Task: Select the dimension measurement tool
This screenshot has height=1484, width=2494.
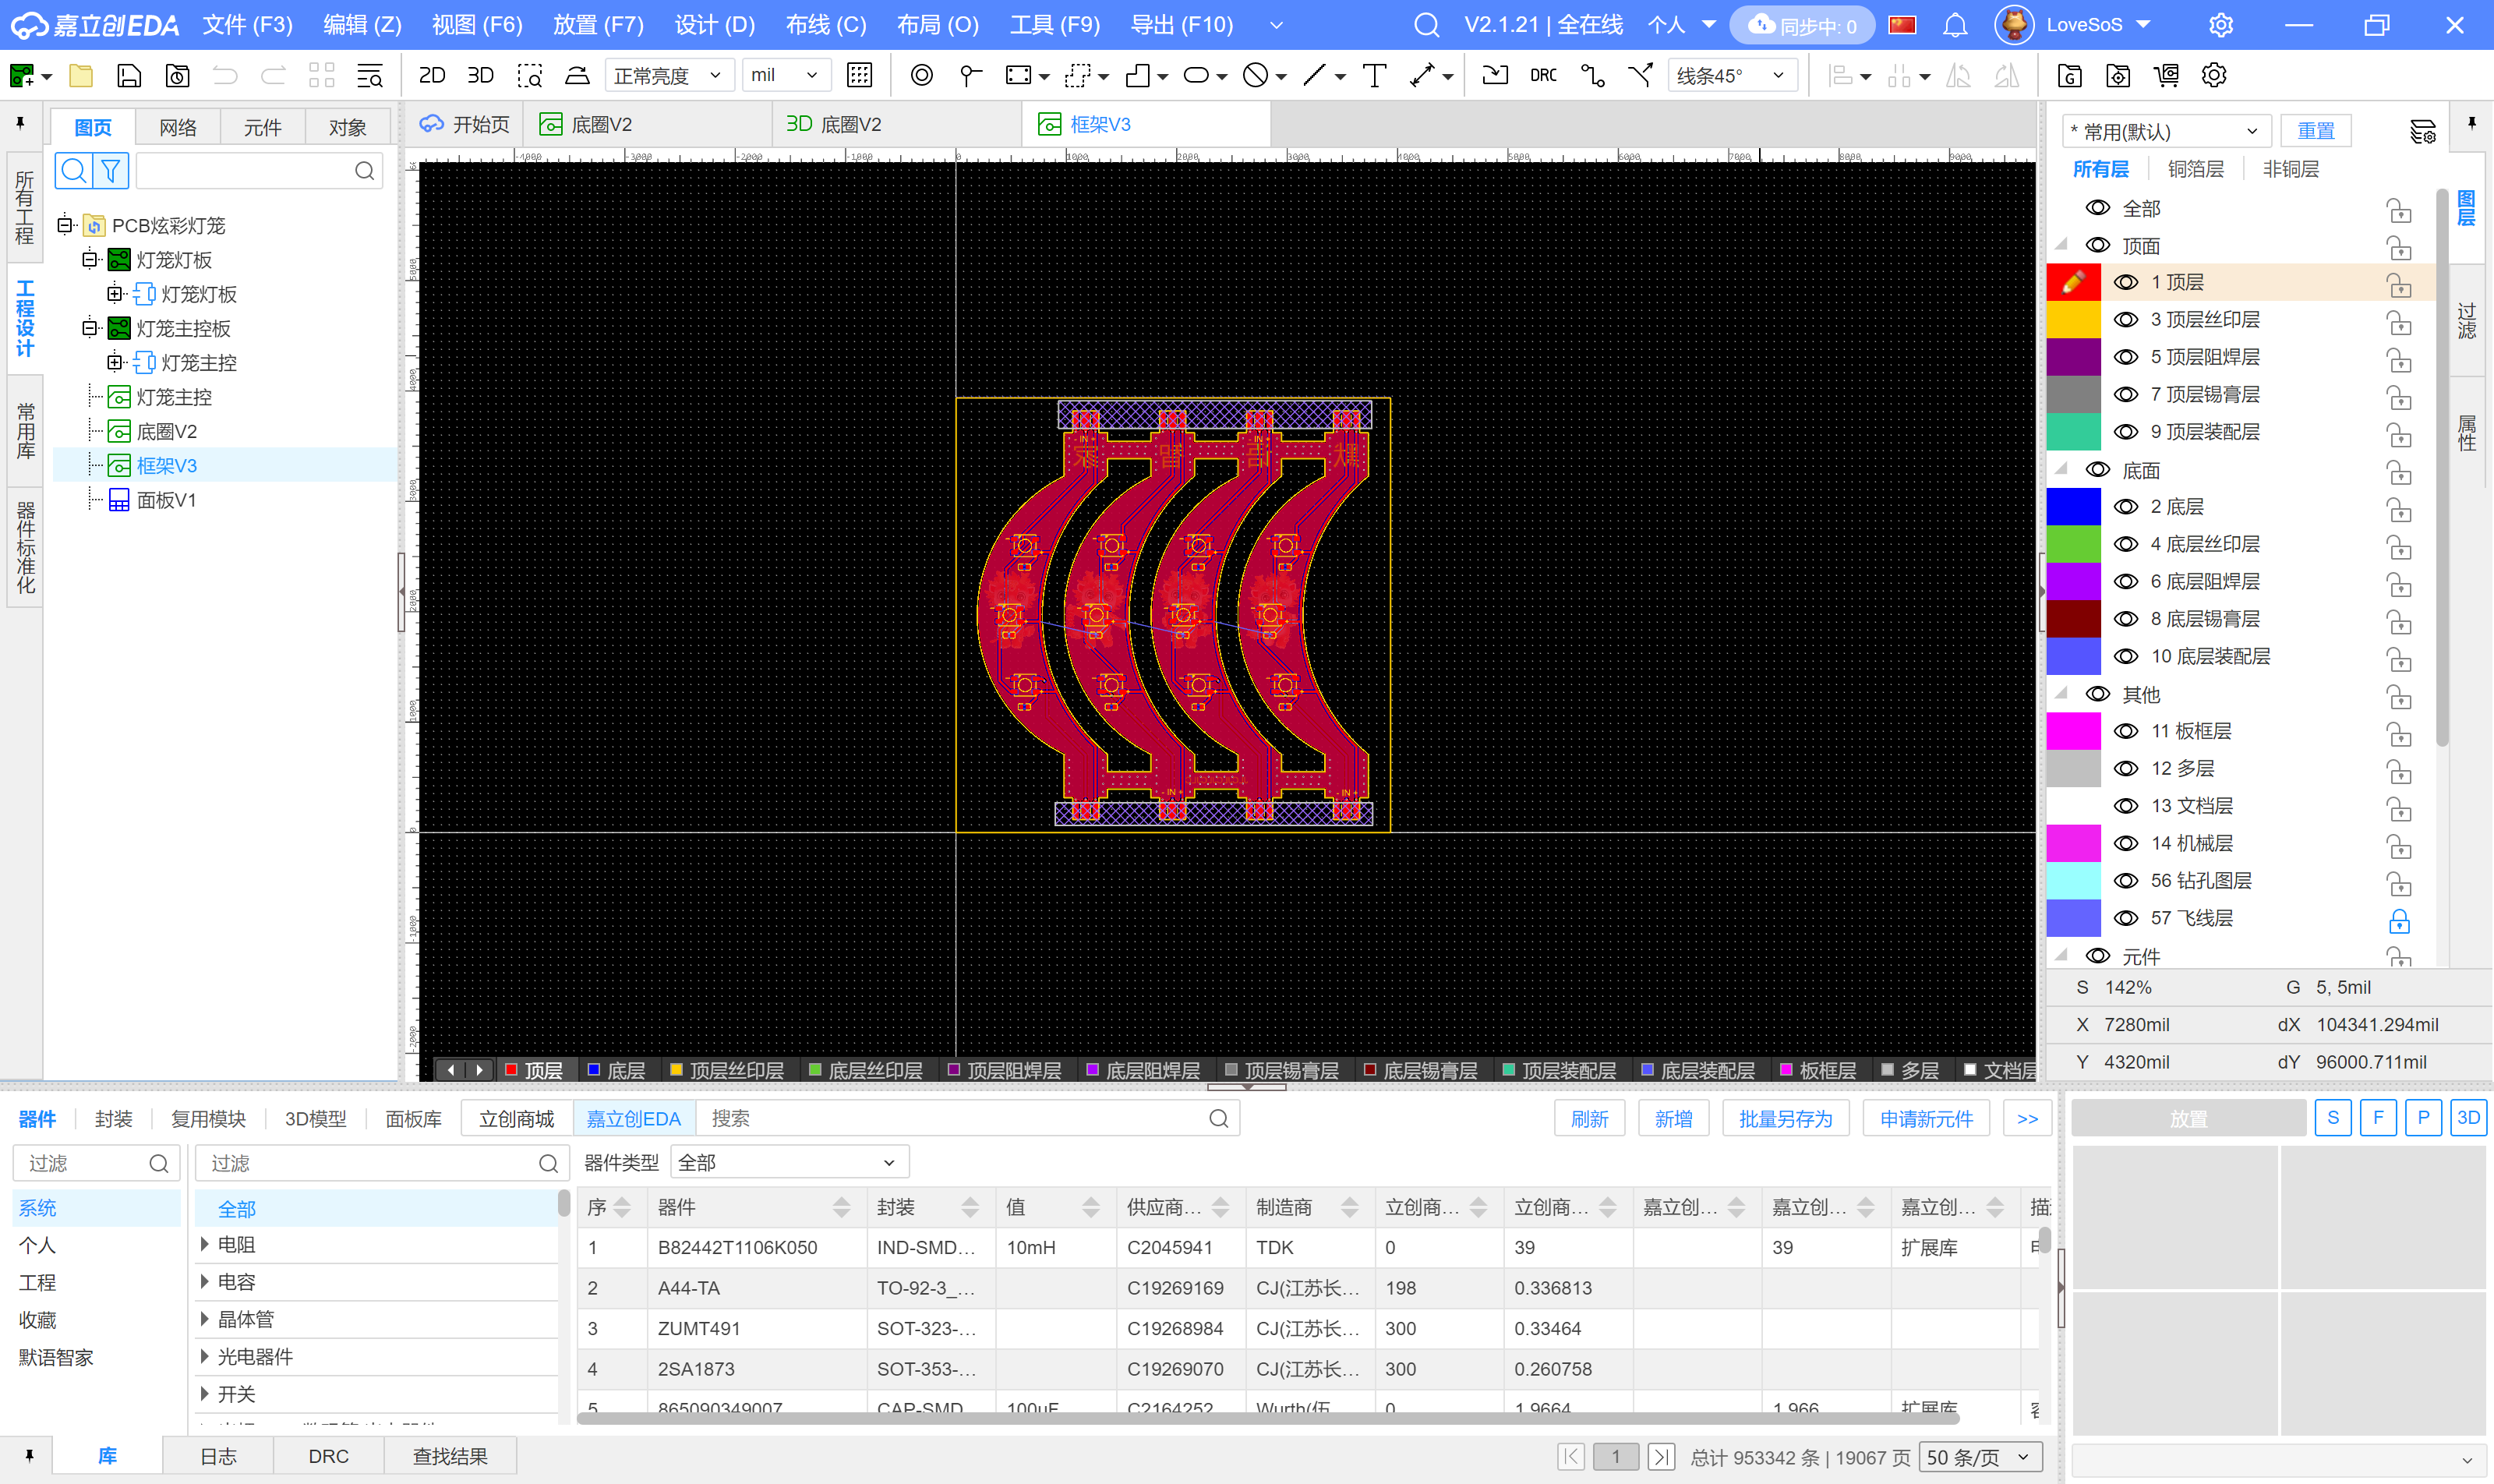Action: click(x=1422, y=75)
